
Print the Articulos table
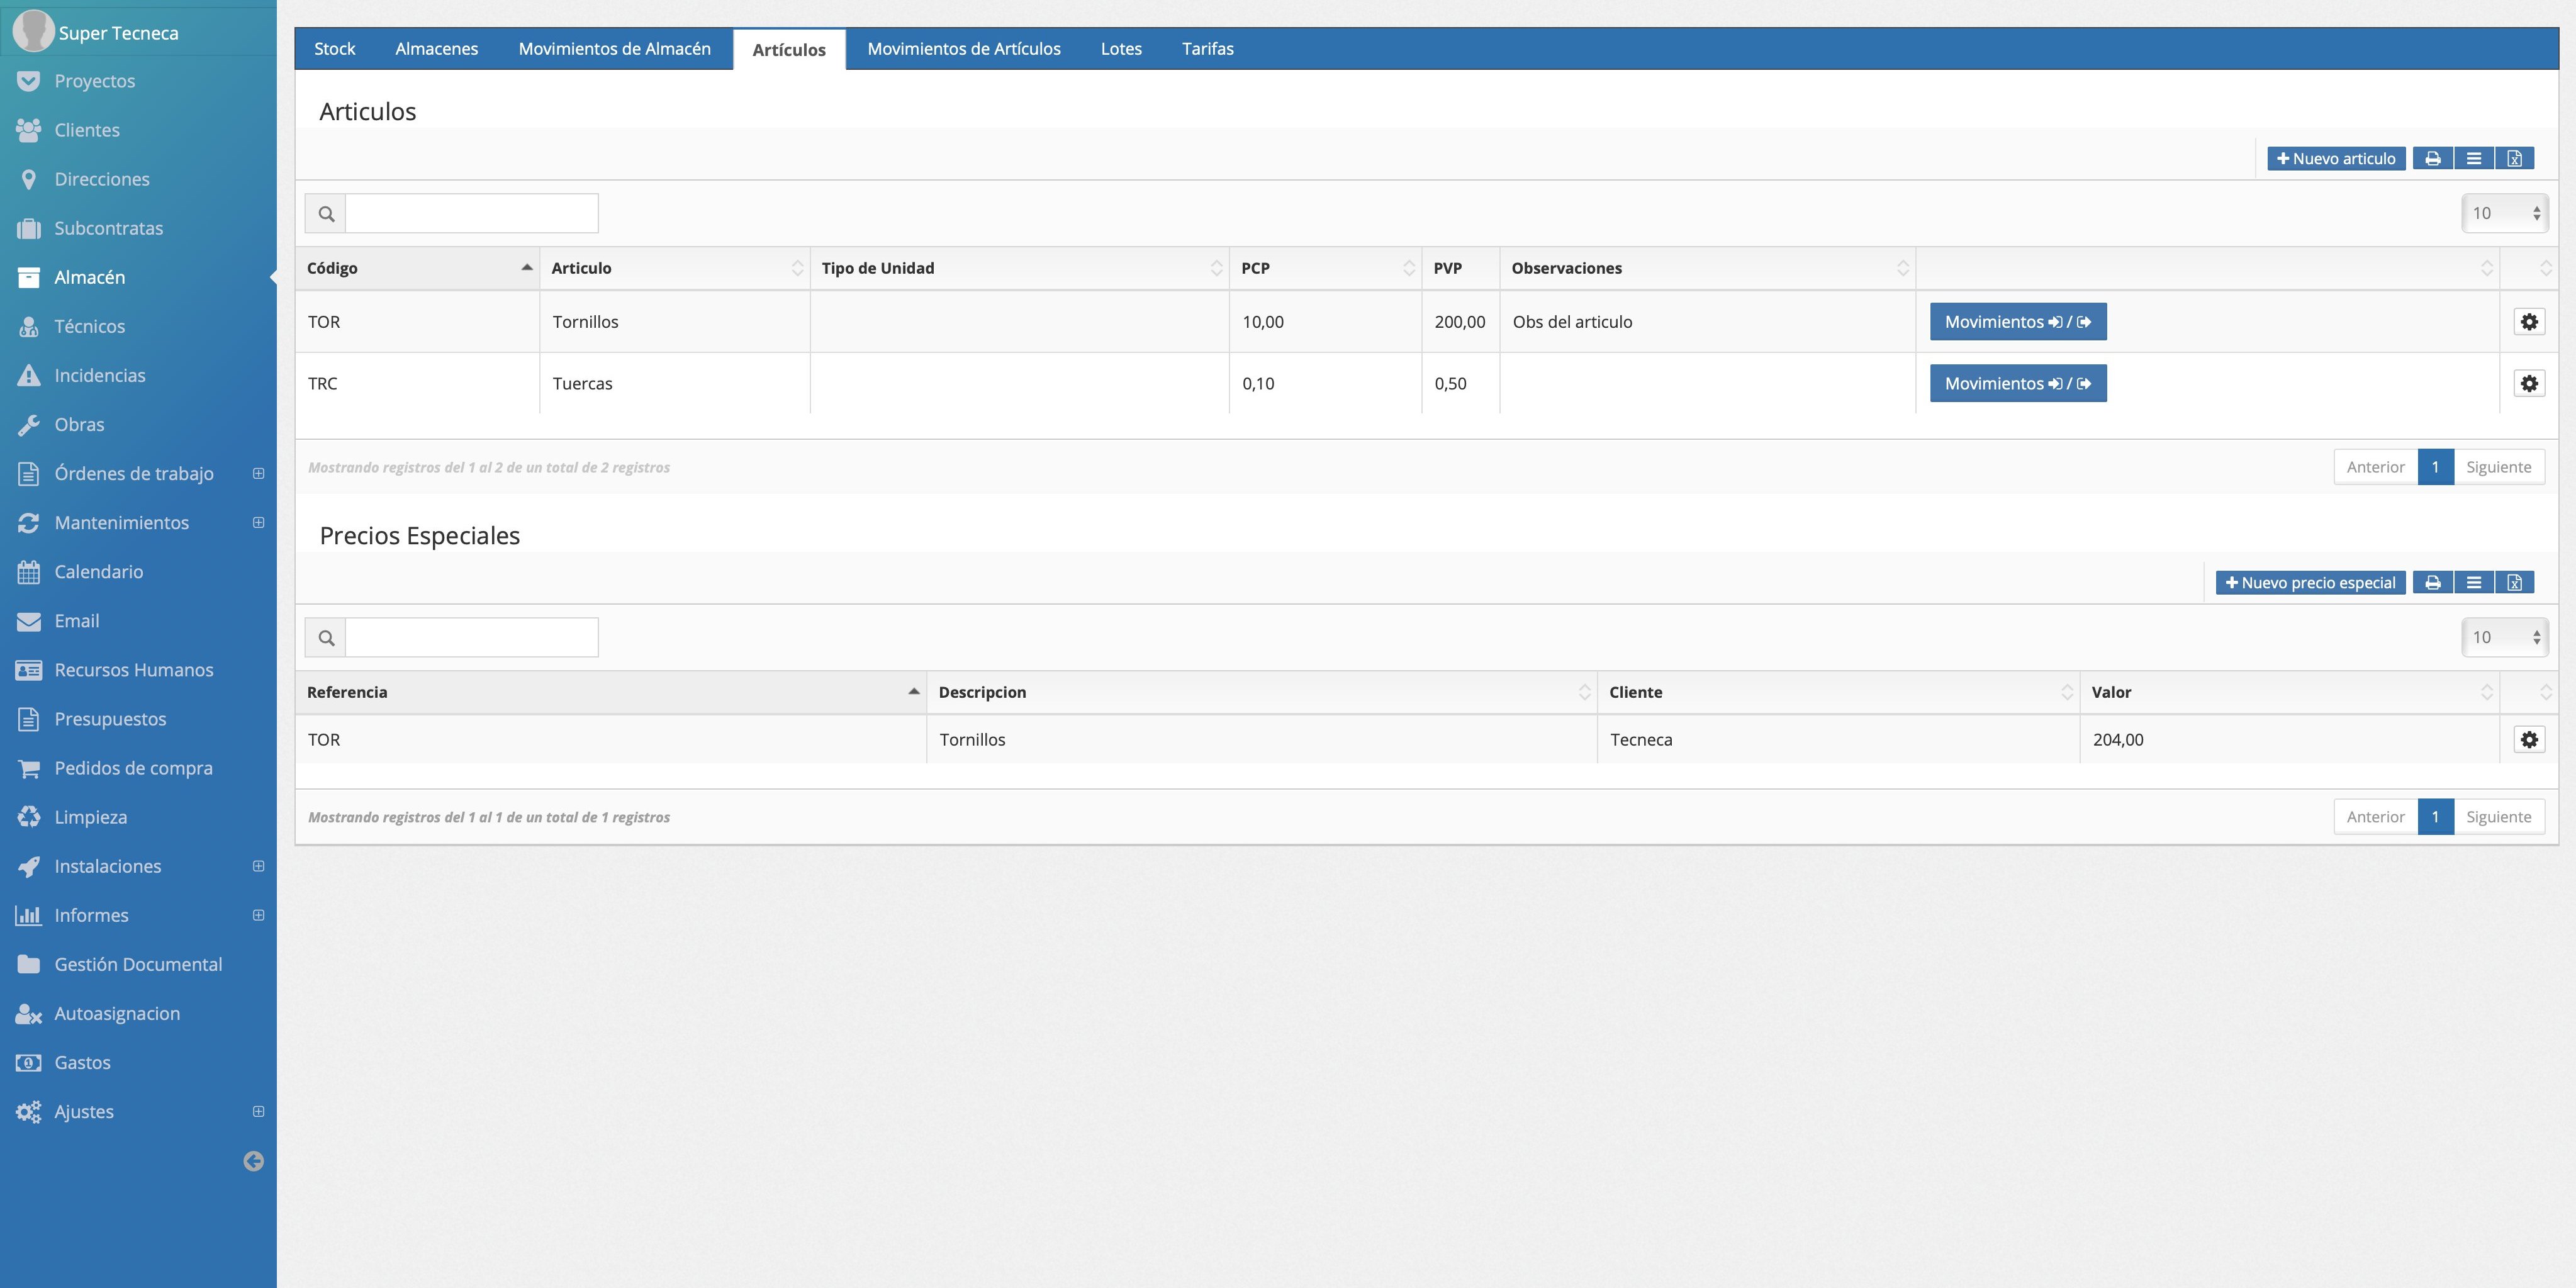[2432, 158]
